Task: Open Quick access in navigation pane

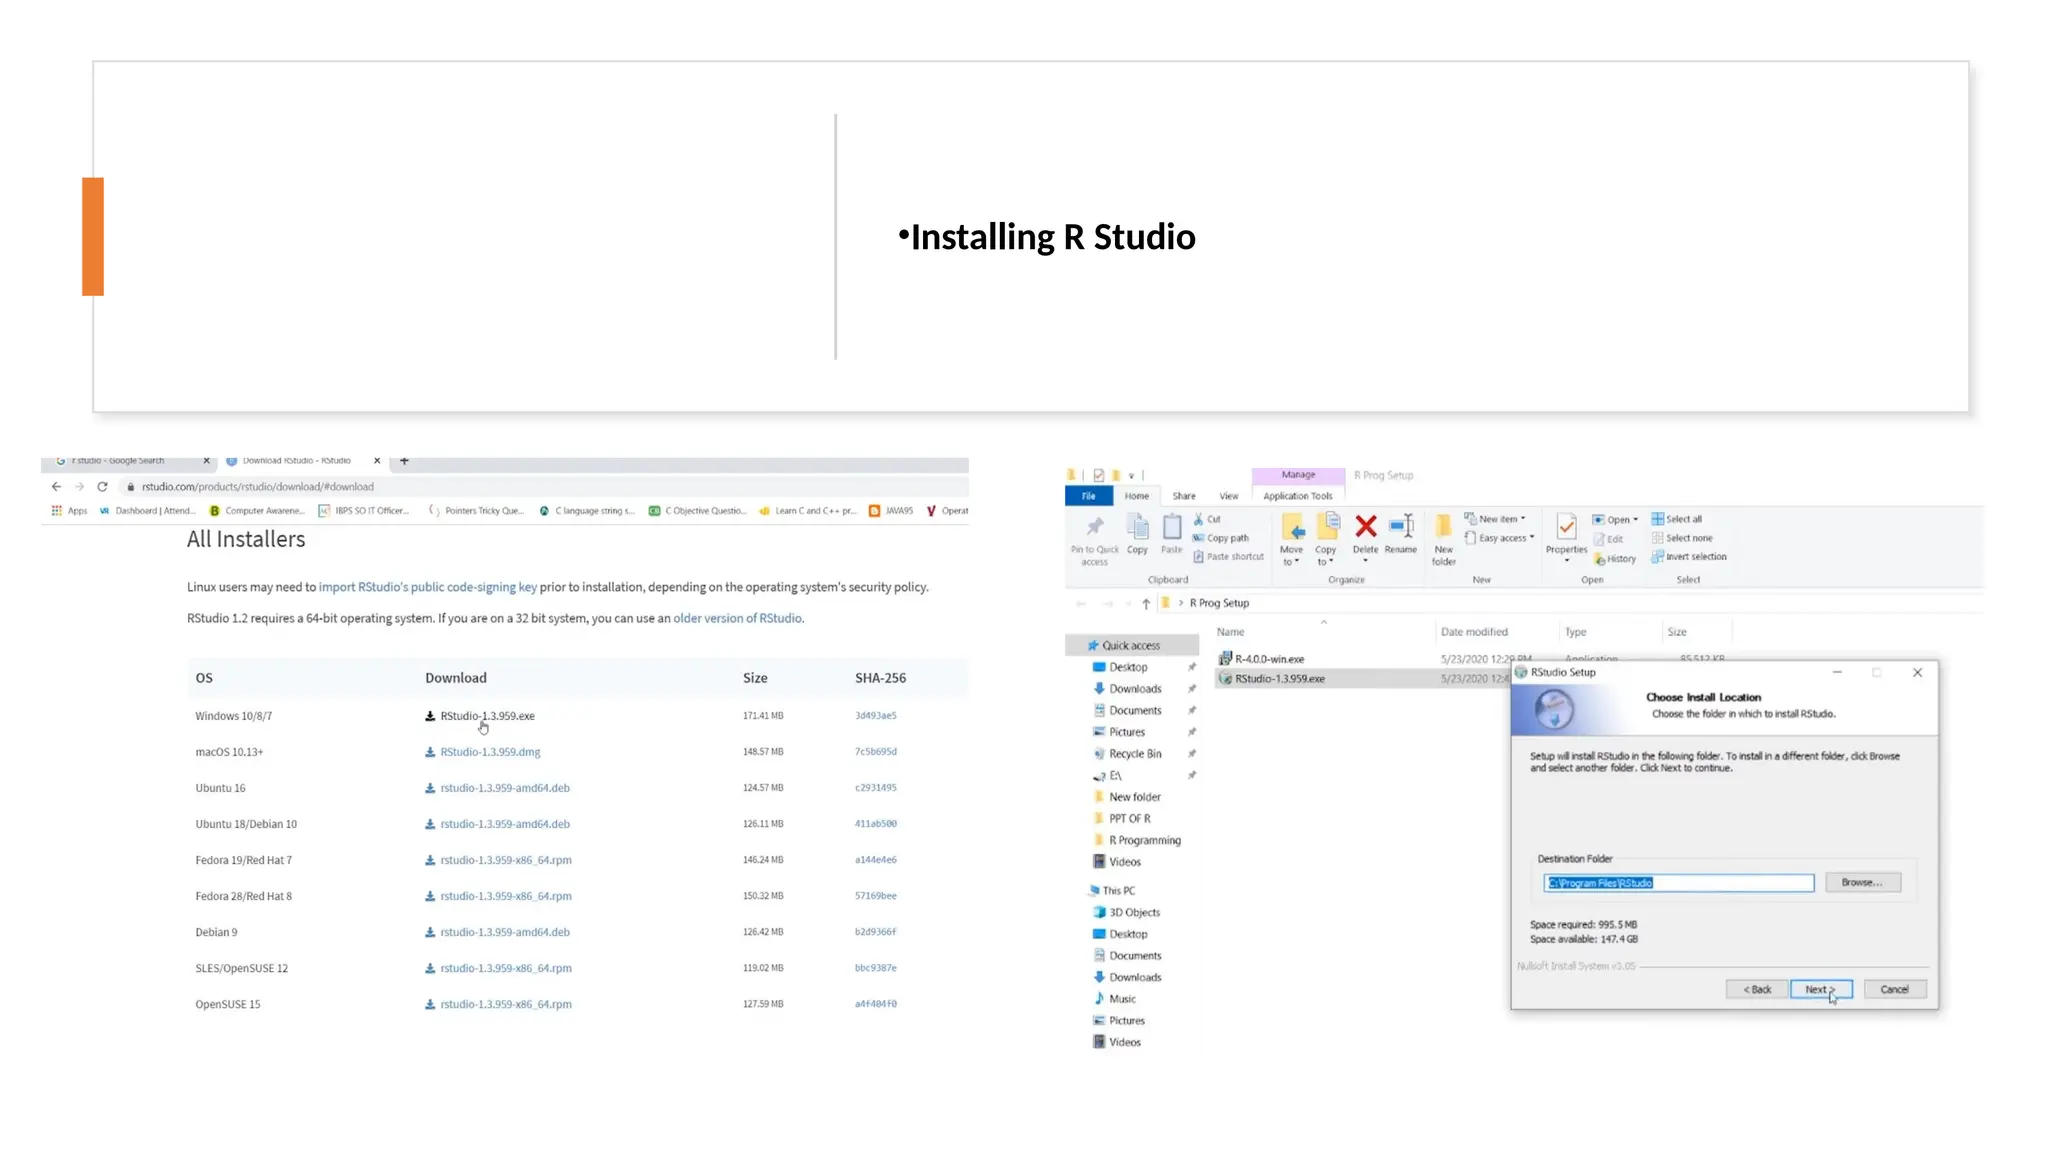Action: coord(1131,646)
